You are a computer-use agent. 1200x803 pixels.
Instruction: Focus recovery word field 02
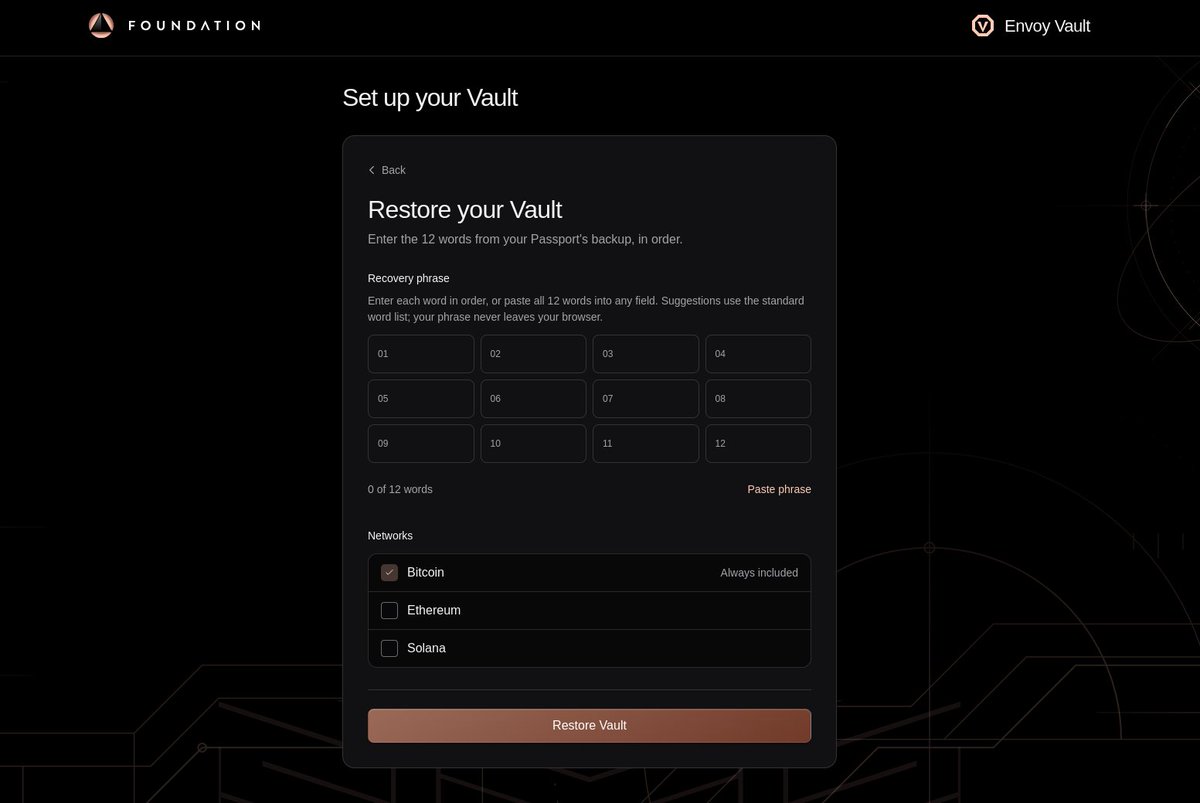[x=533, y=354]
